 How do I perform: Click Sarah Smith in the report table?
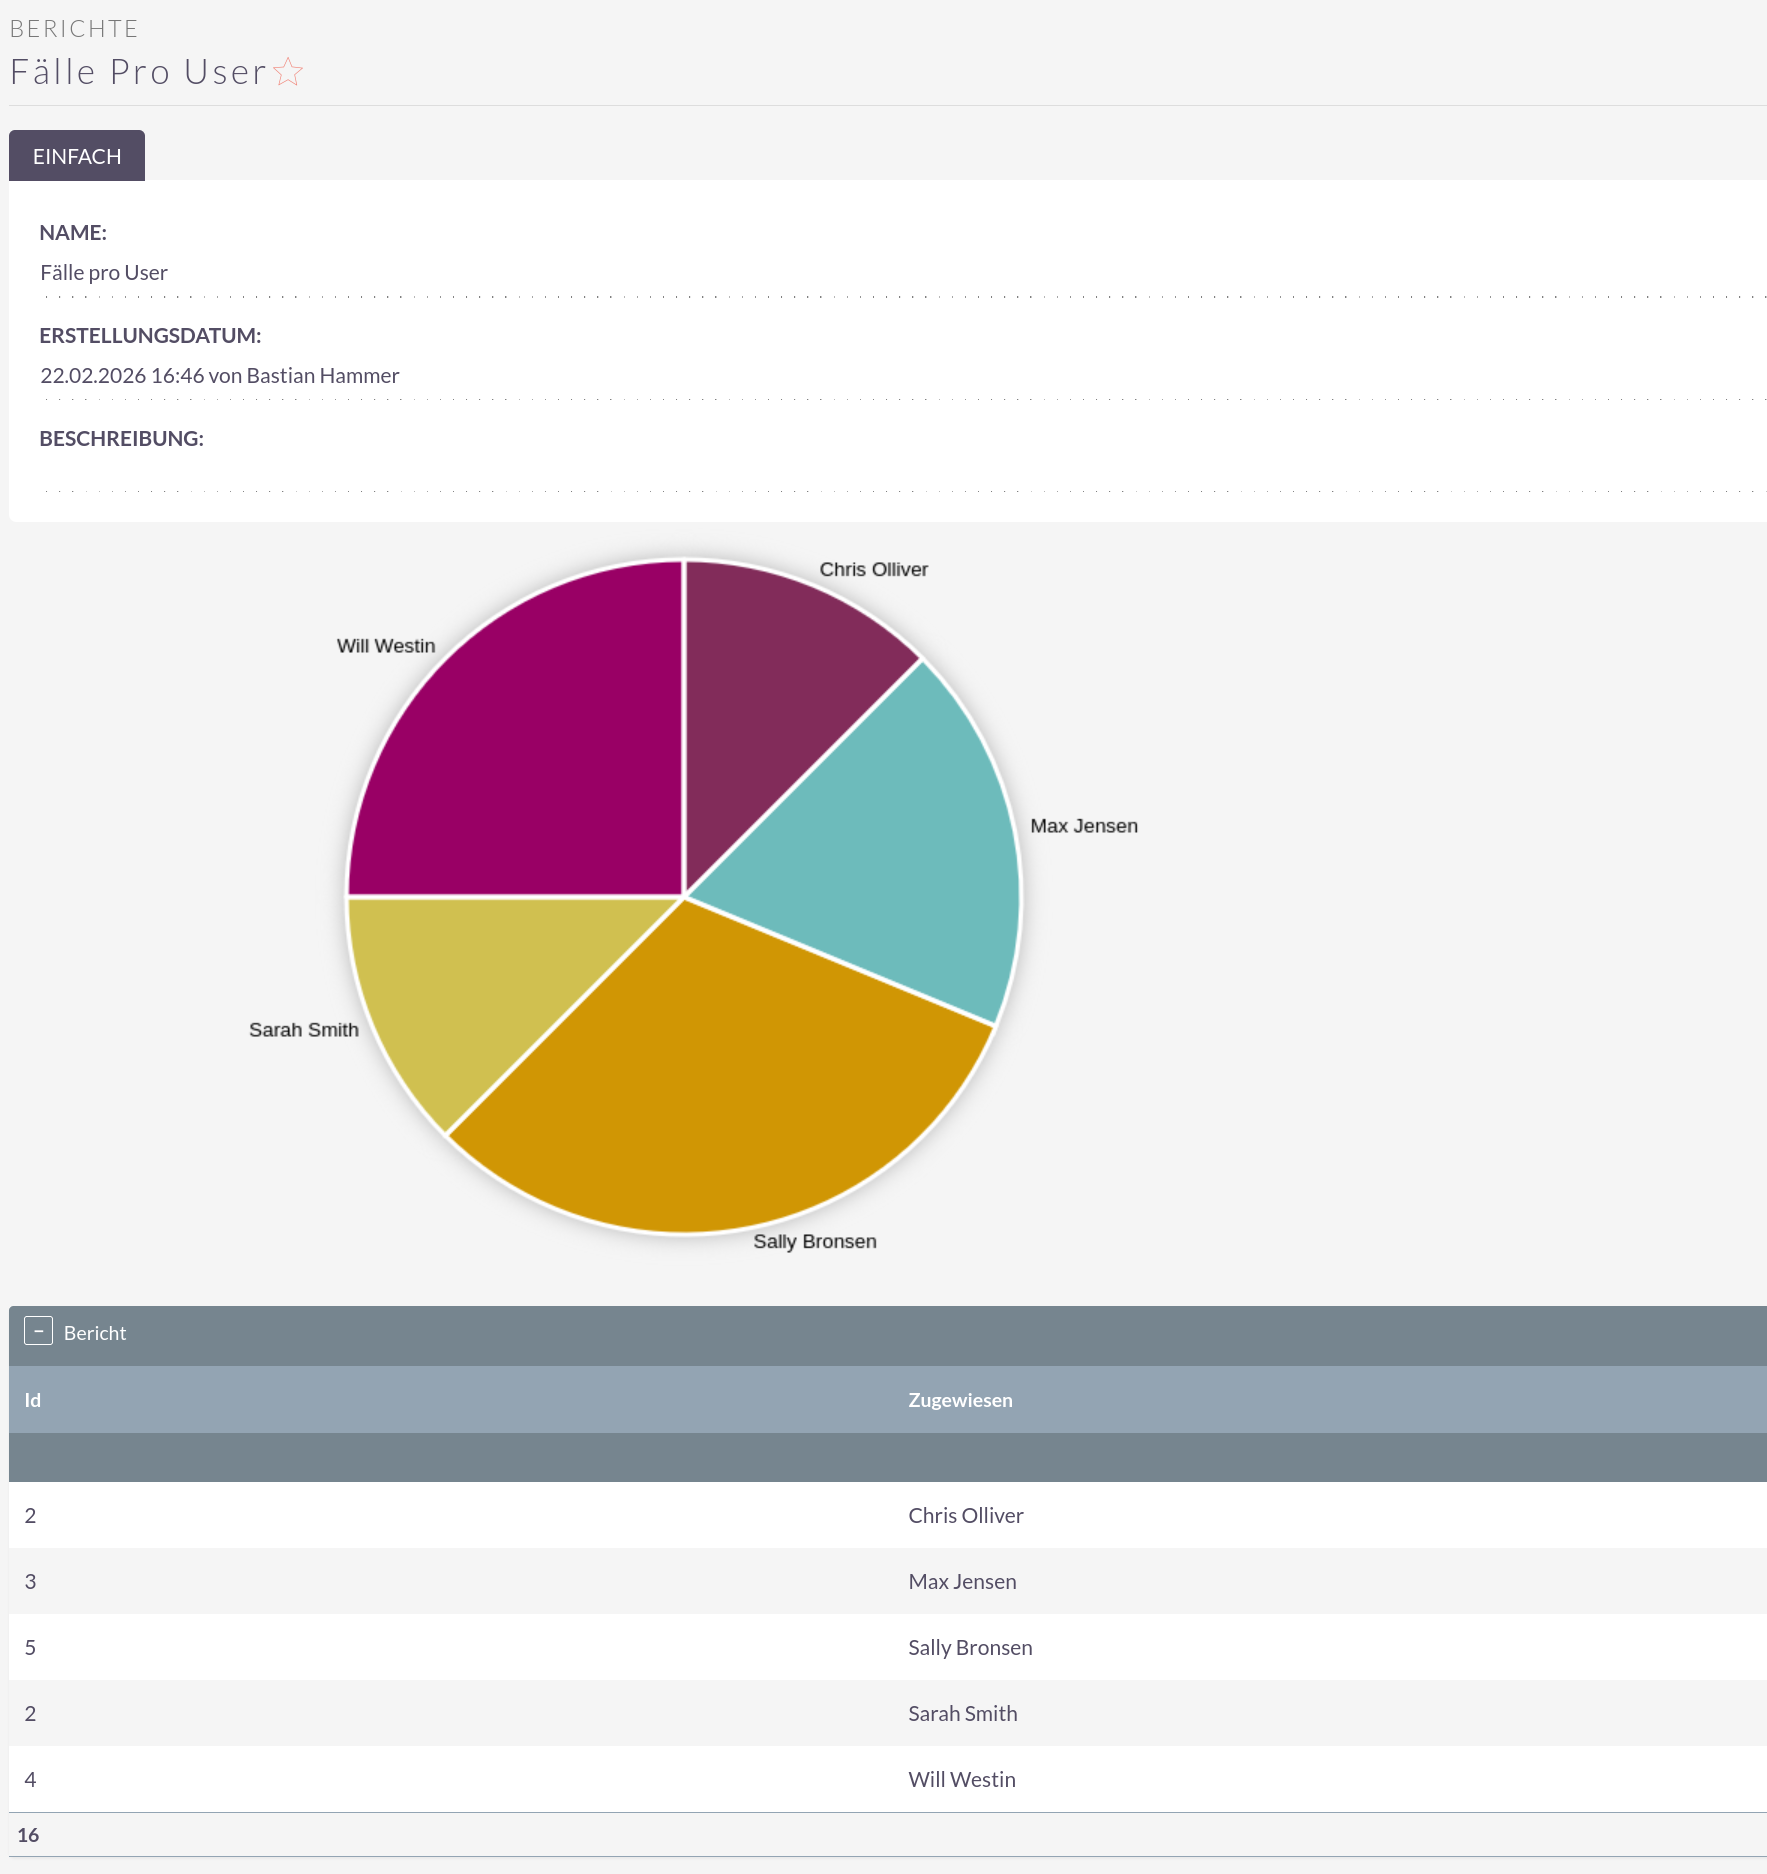click(x=962, y=1713)
